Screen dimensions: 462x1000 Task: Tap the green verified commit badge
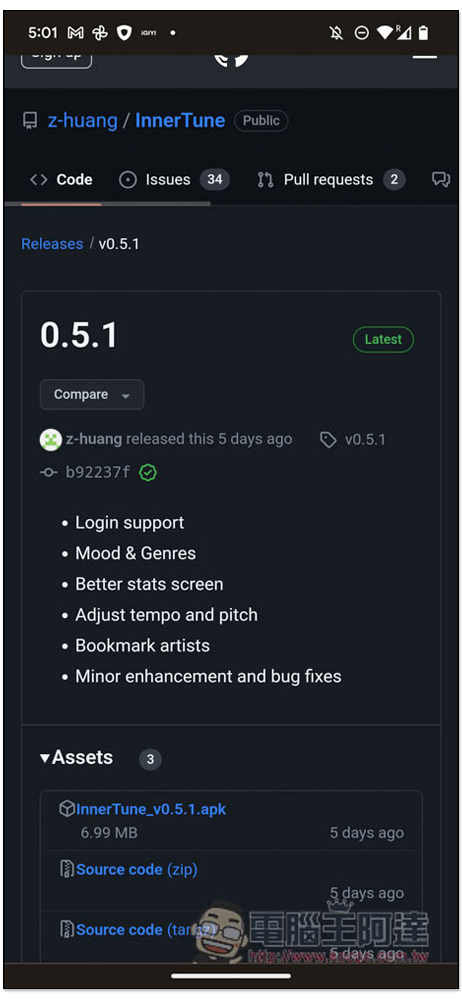[x=148, y=473]
